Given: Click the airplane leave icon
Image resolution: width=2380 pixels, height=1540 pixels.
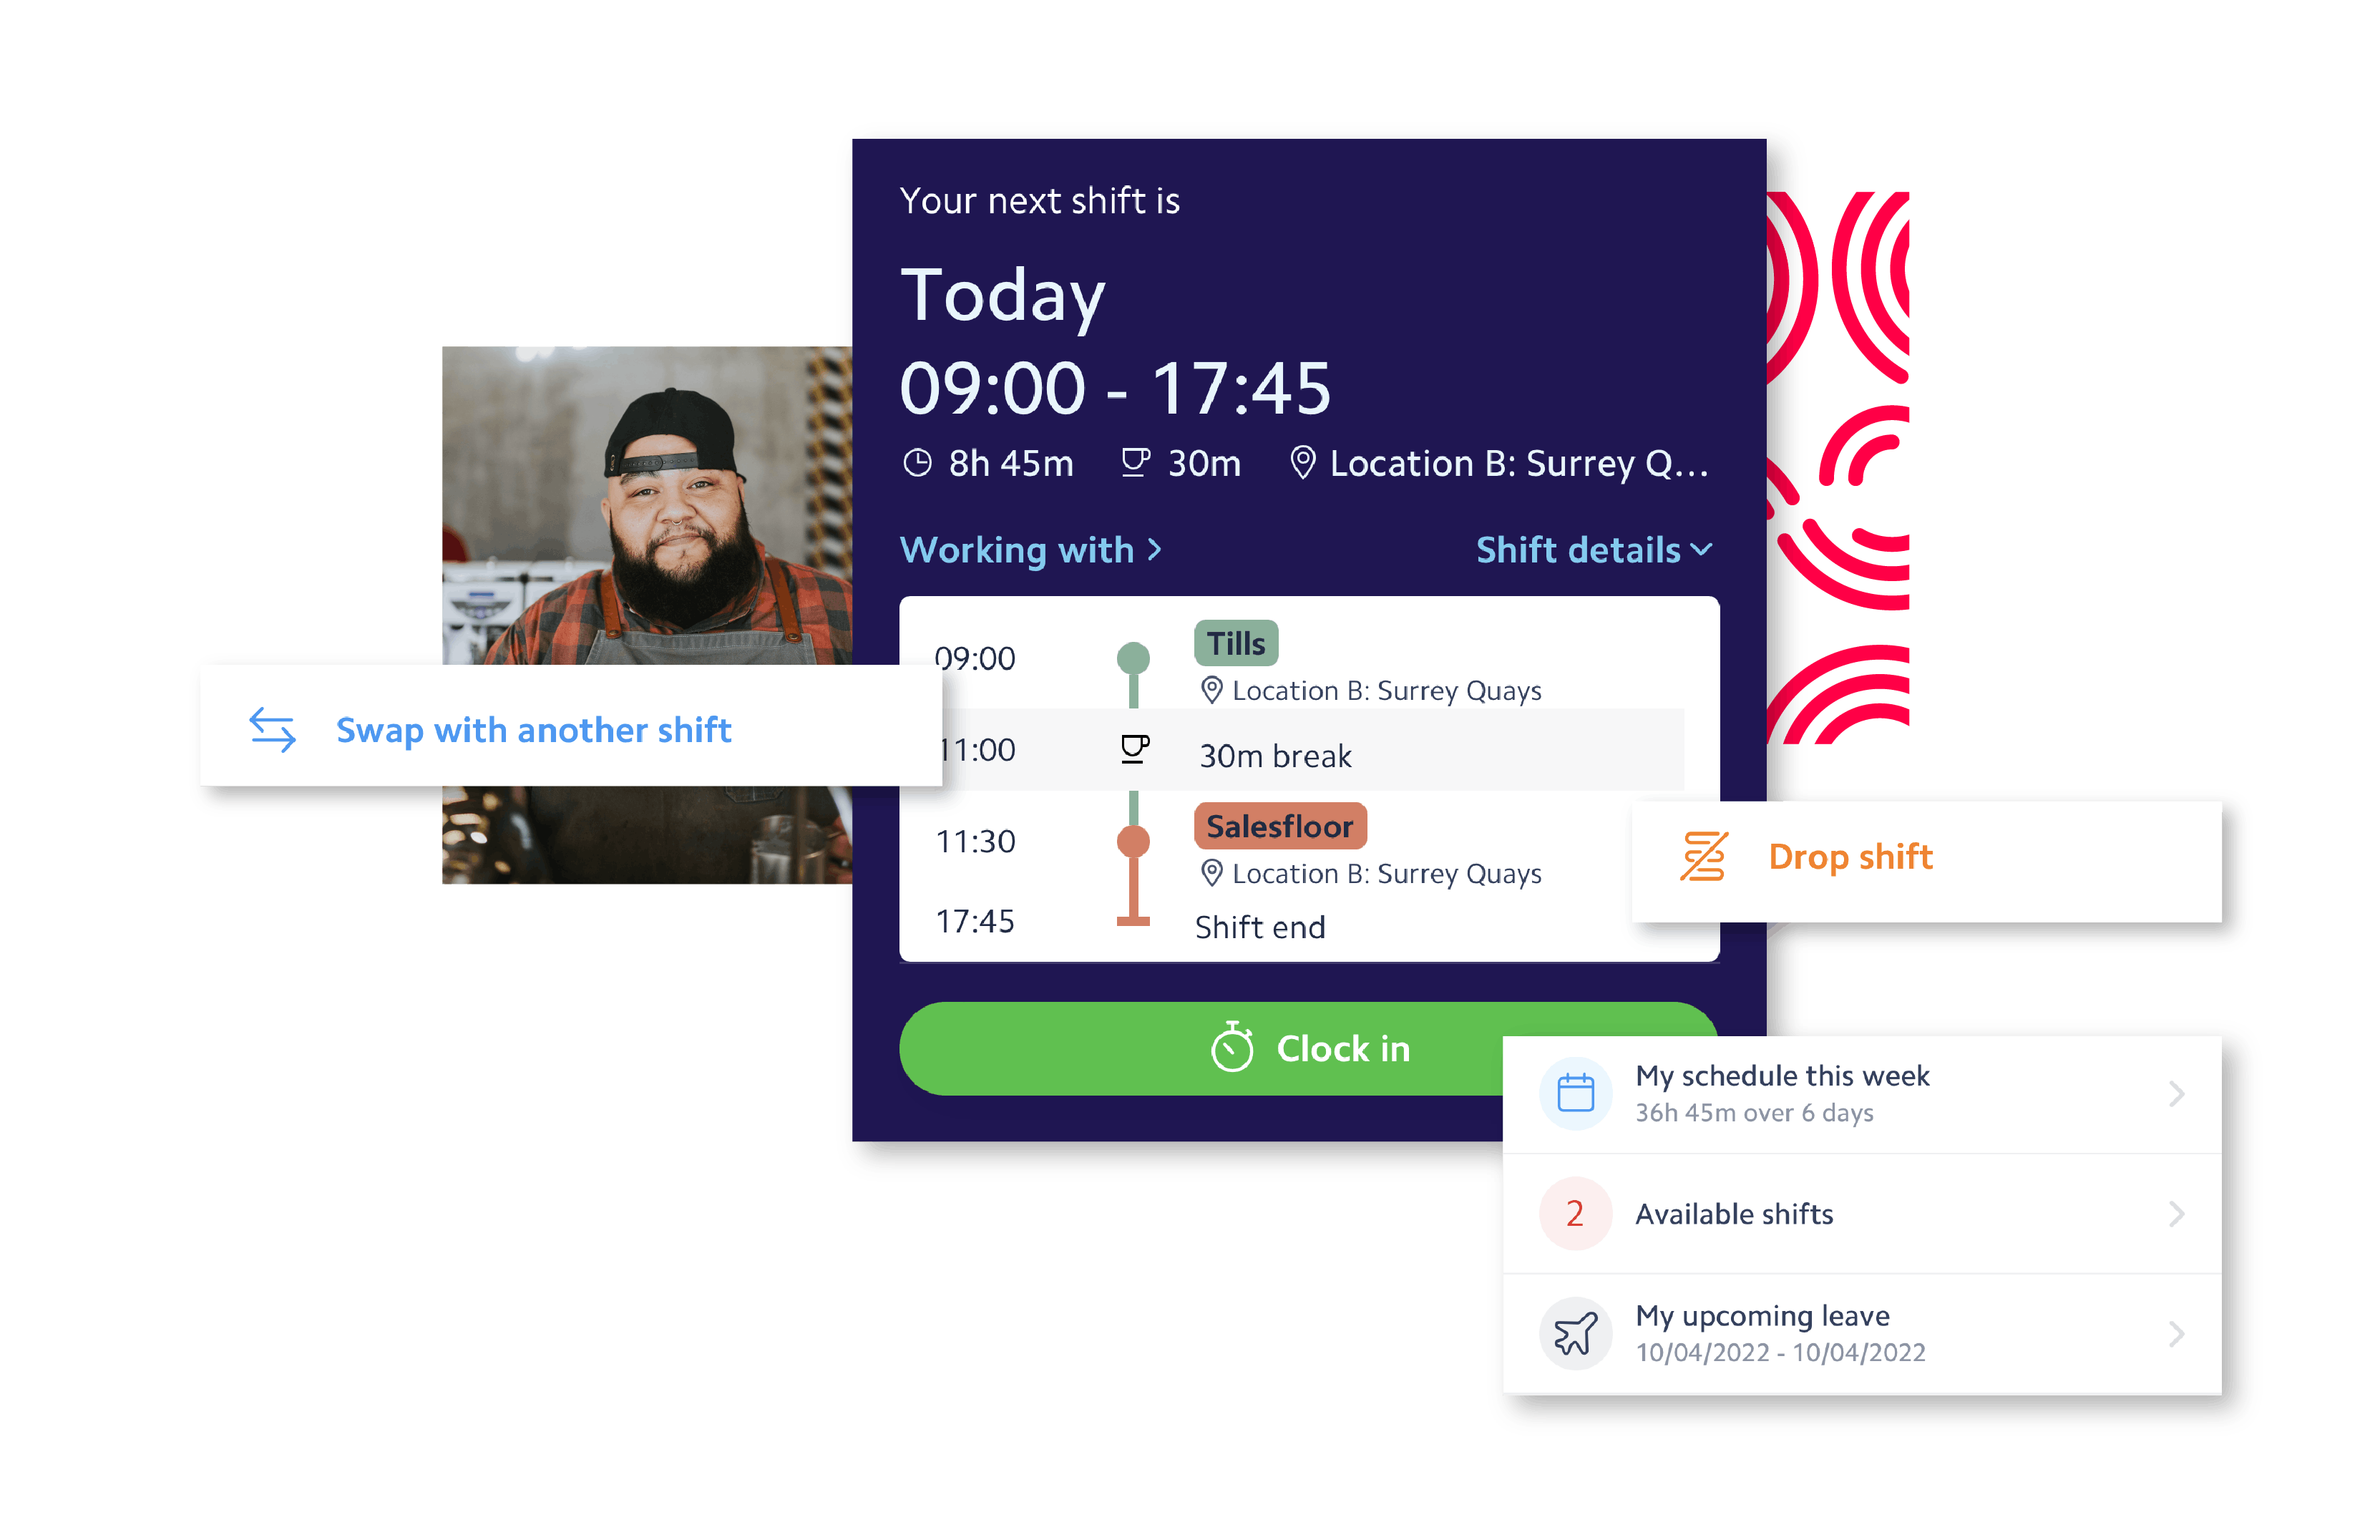Looking at the screenshot, I should click(1576, 1334).
